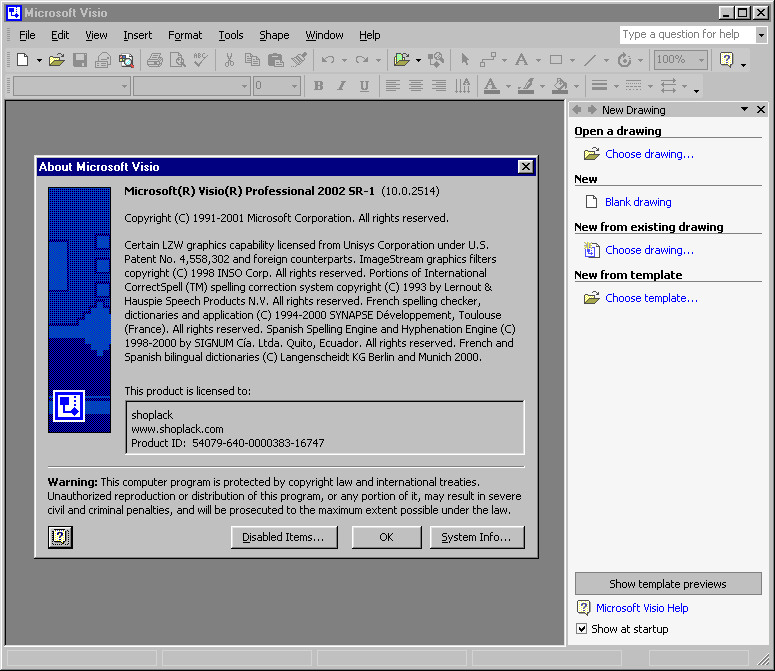The height and width of the screenshot is (671, 775).
Task: Open the Fill Color dropdown arrow
Action: pyautogui.click(x=577, y=86)
